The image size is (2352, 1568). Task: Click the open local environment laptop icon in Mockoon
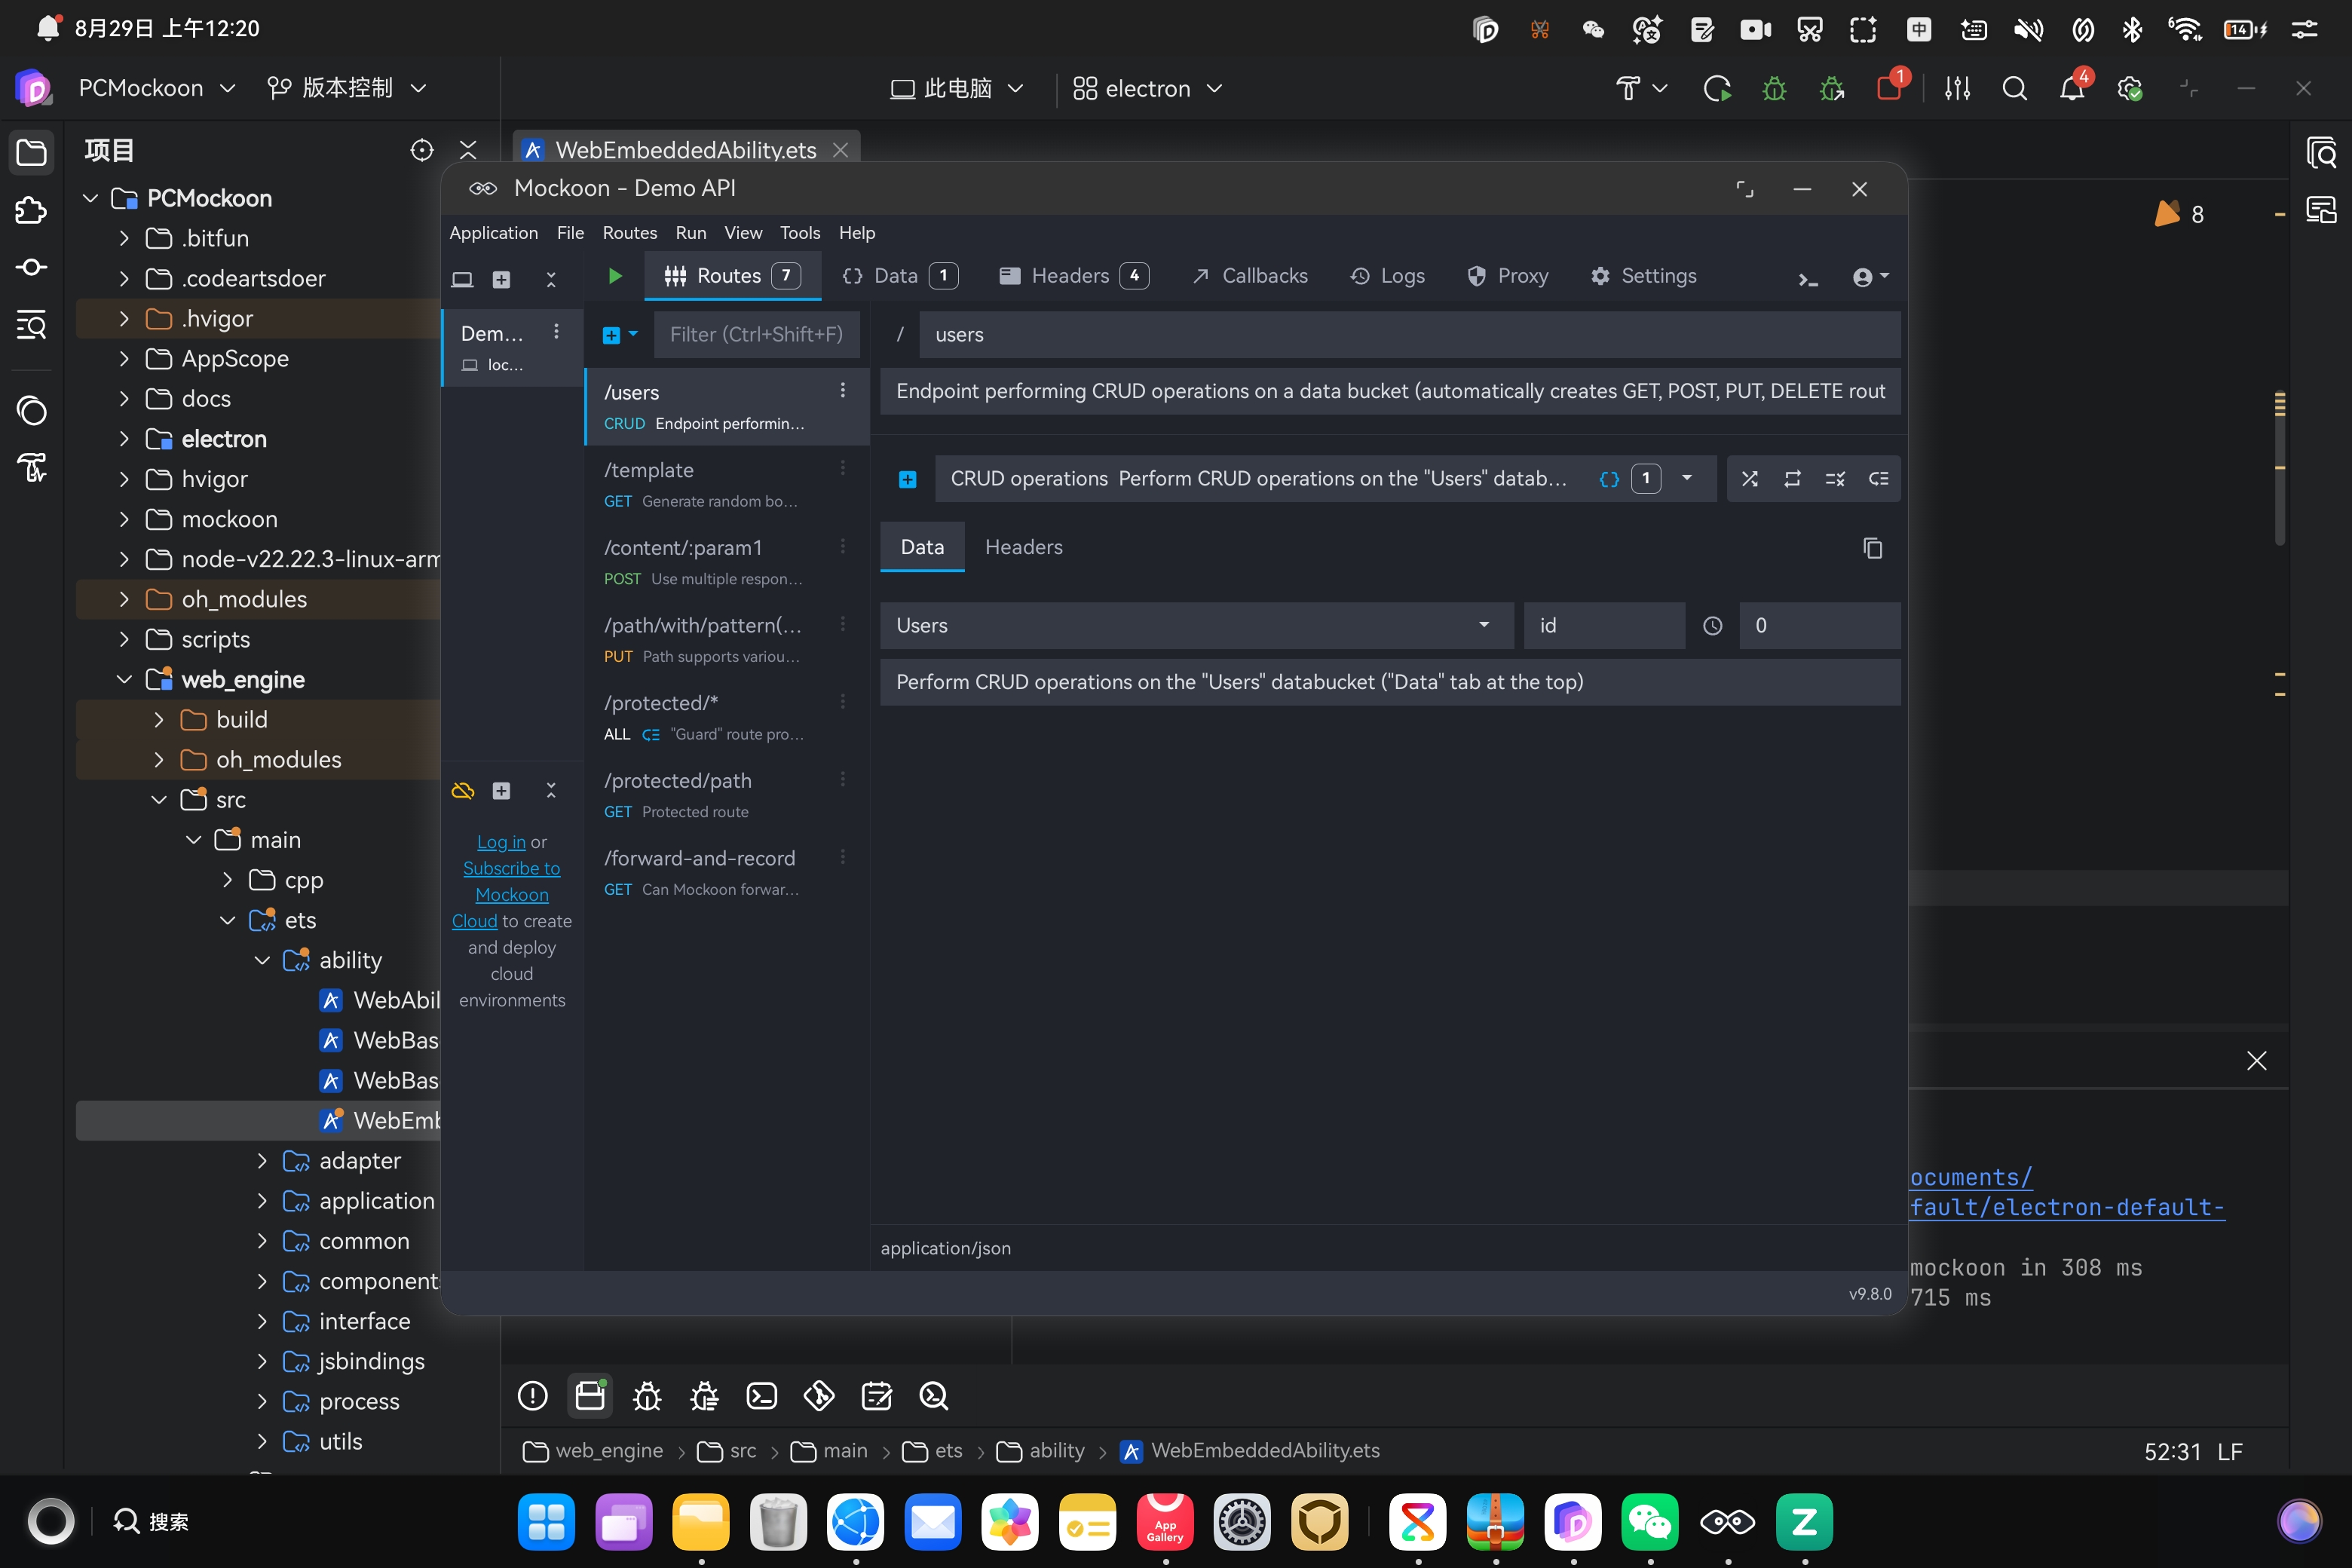pos(462,279)
